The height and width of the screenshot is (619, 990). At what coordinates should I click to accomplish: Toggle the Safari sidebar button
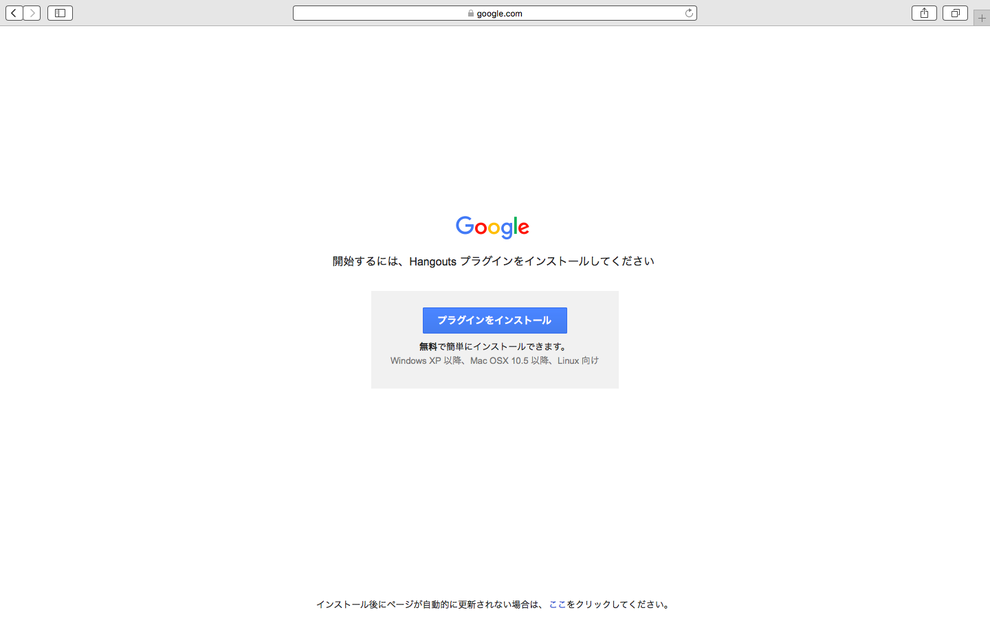click(60, 13)
